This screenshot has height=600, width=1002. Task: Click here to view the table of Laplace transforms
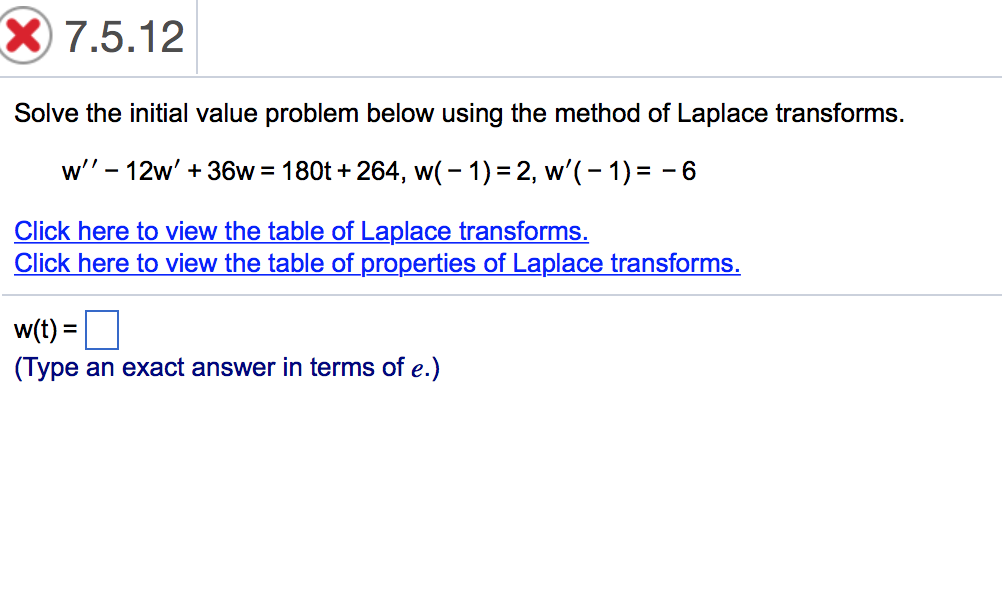pos(300,231)
